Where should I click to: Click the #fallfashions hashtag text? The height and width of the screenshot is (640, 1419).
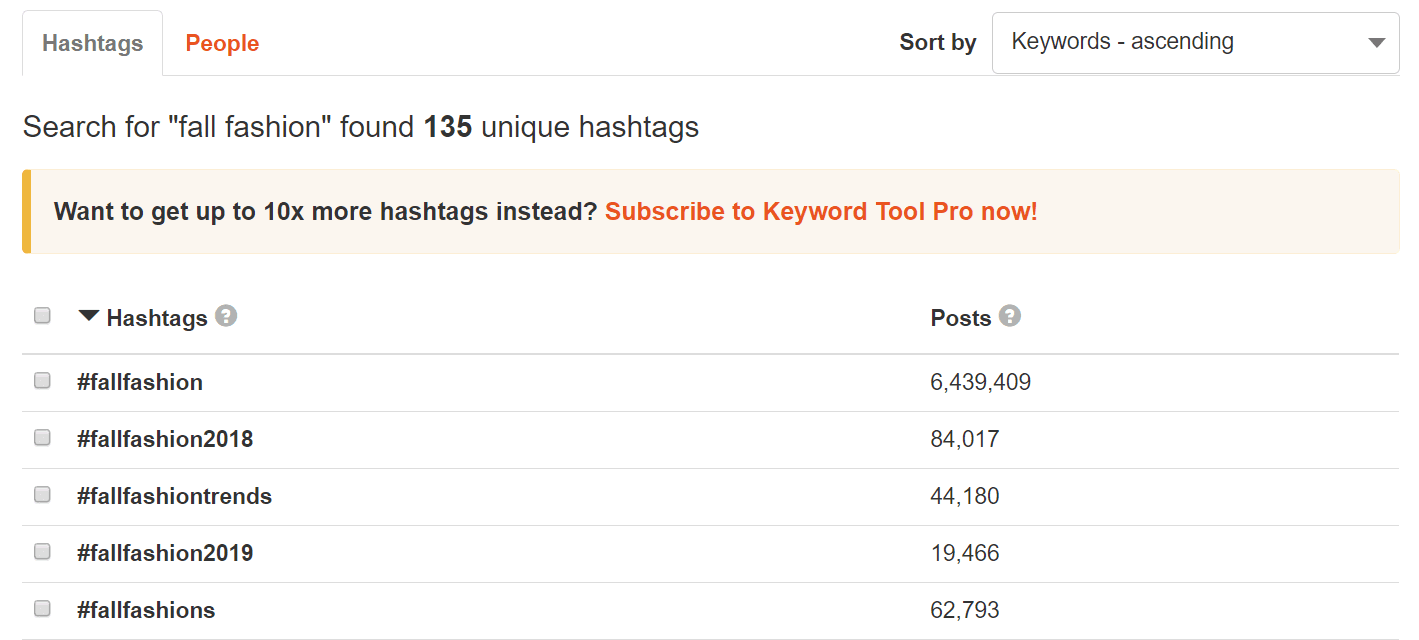coord(146,610)
